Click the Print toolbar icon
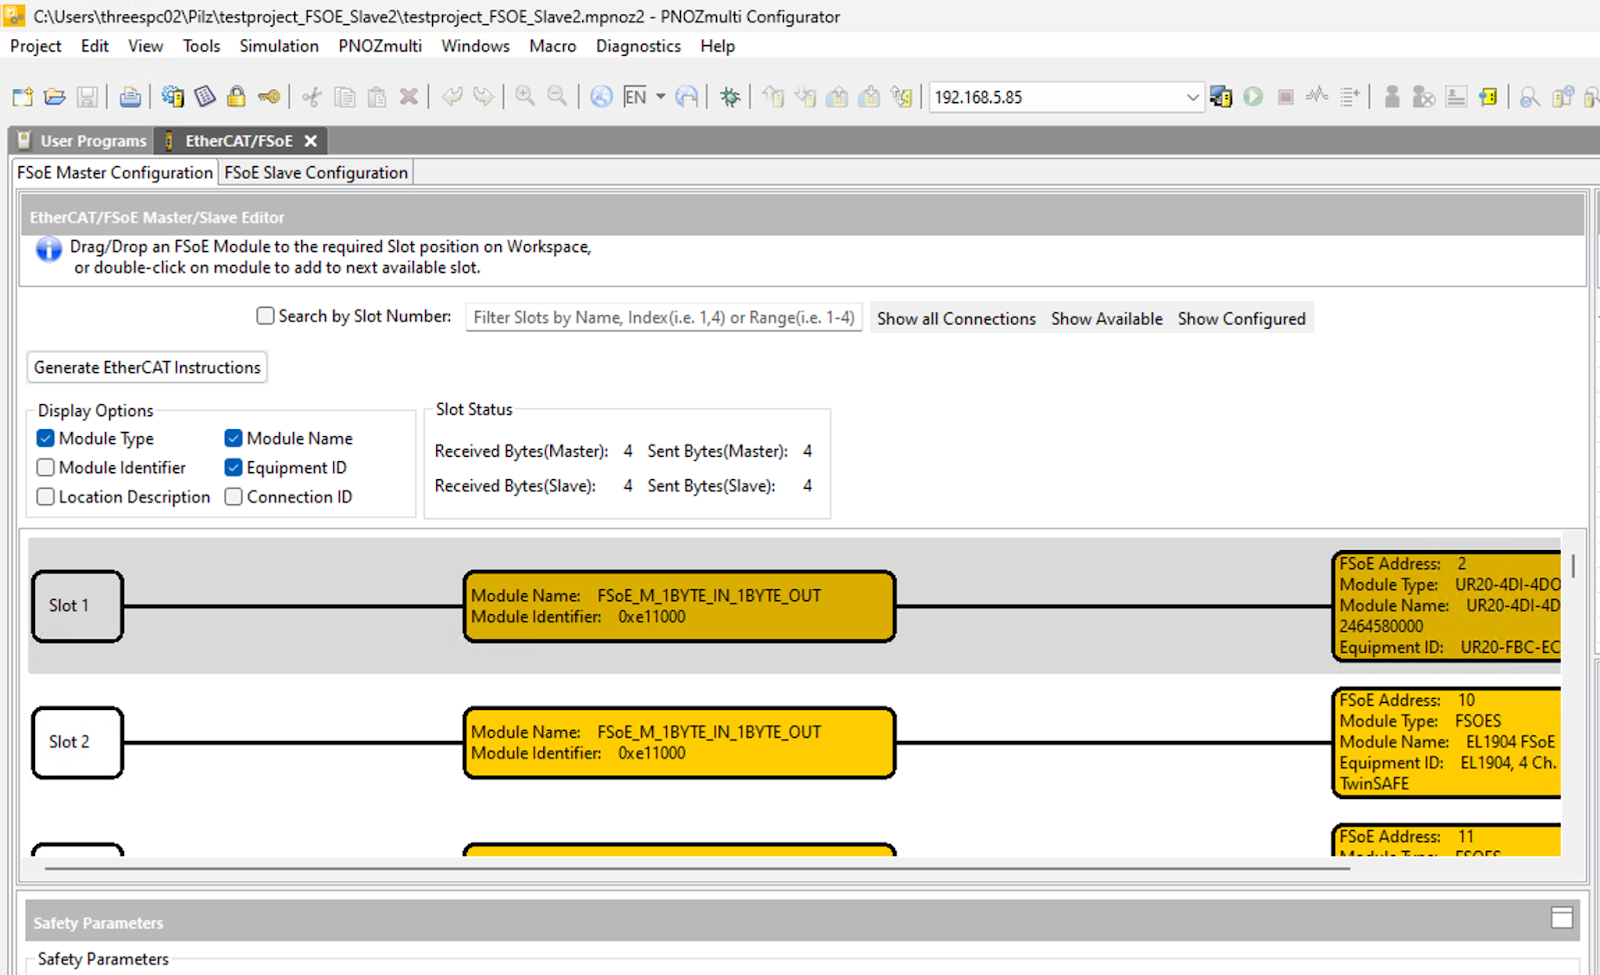Image resolution: width=1600 pixels, height=975 pixels. 130,97
